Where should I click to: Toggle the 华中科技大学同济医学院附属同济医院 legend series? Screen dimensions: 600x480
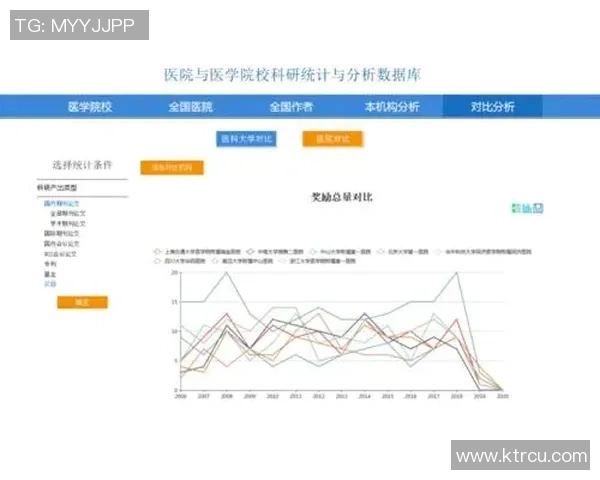click(483, 252)
